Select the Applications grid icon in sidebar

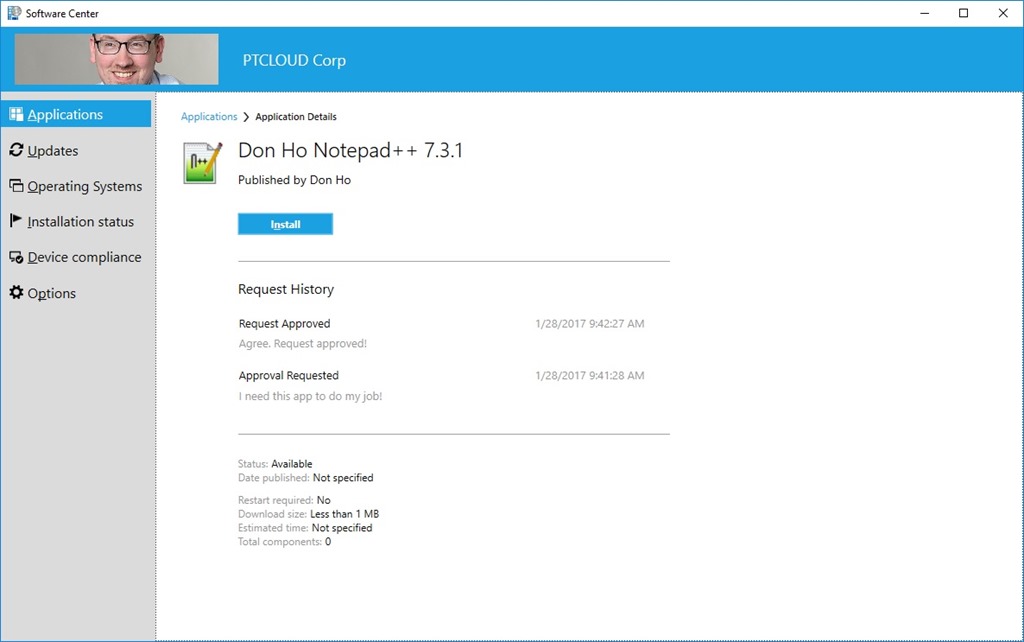16,113
